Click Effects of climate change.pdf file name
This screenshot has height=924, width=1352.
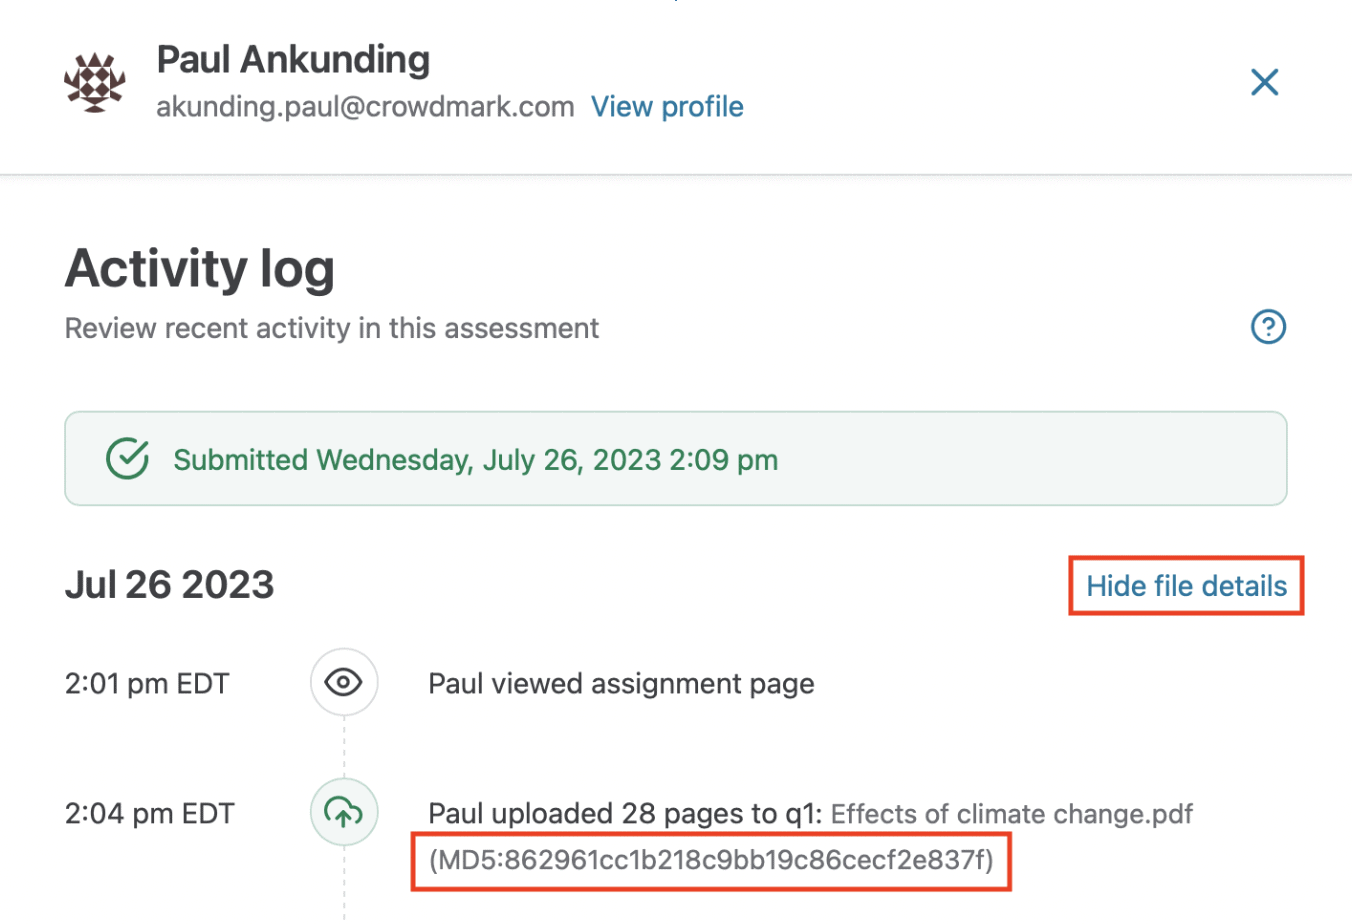[1012, 813]
